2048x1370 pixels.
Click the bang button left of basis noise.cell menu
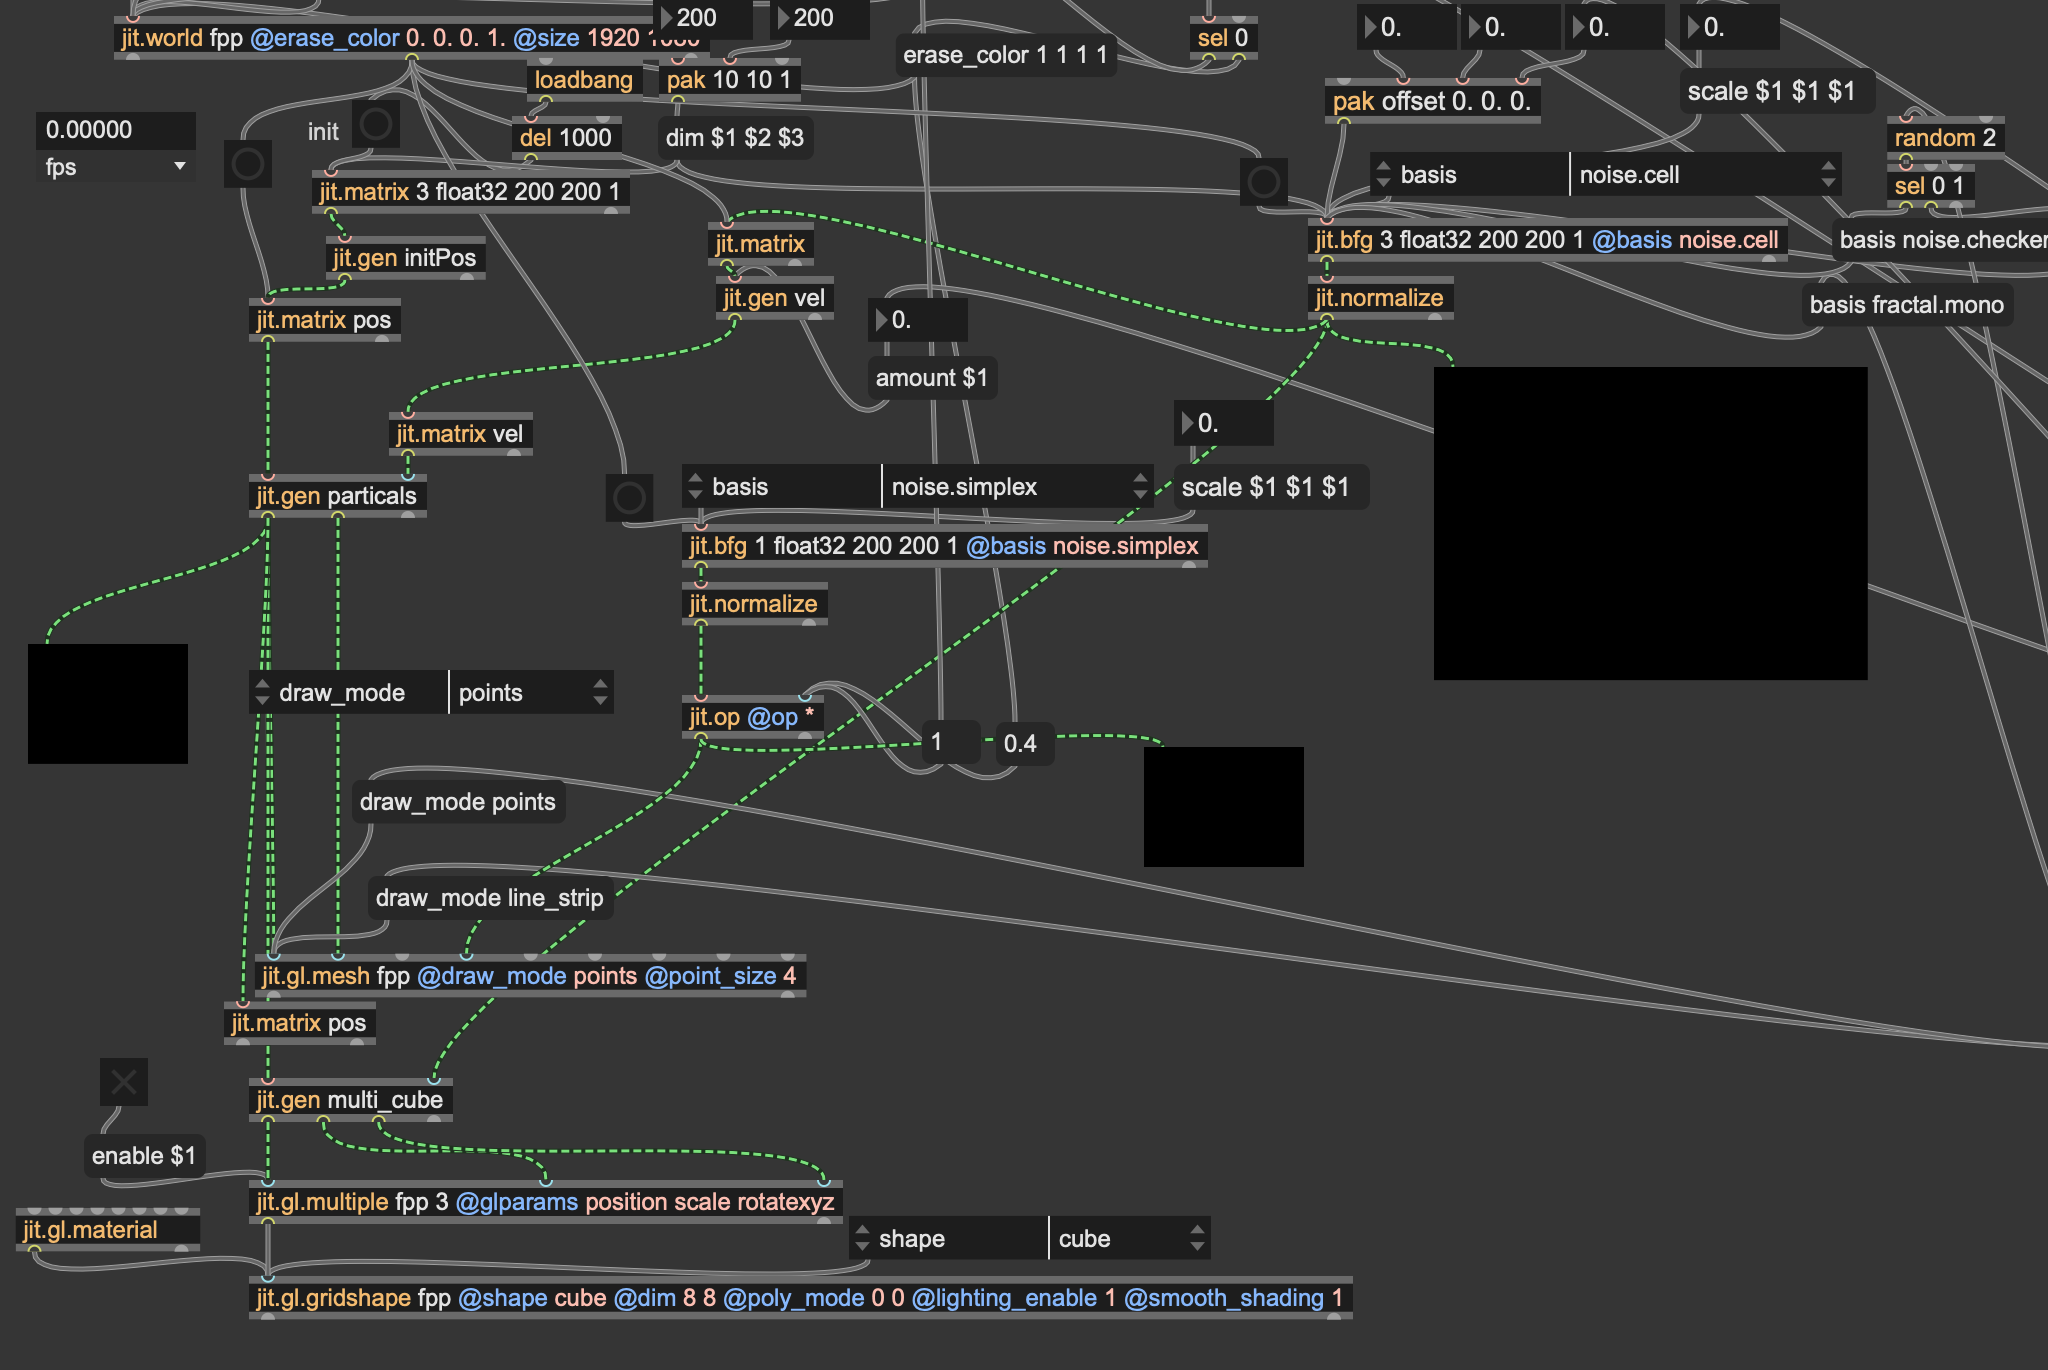pos(1264,182)
